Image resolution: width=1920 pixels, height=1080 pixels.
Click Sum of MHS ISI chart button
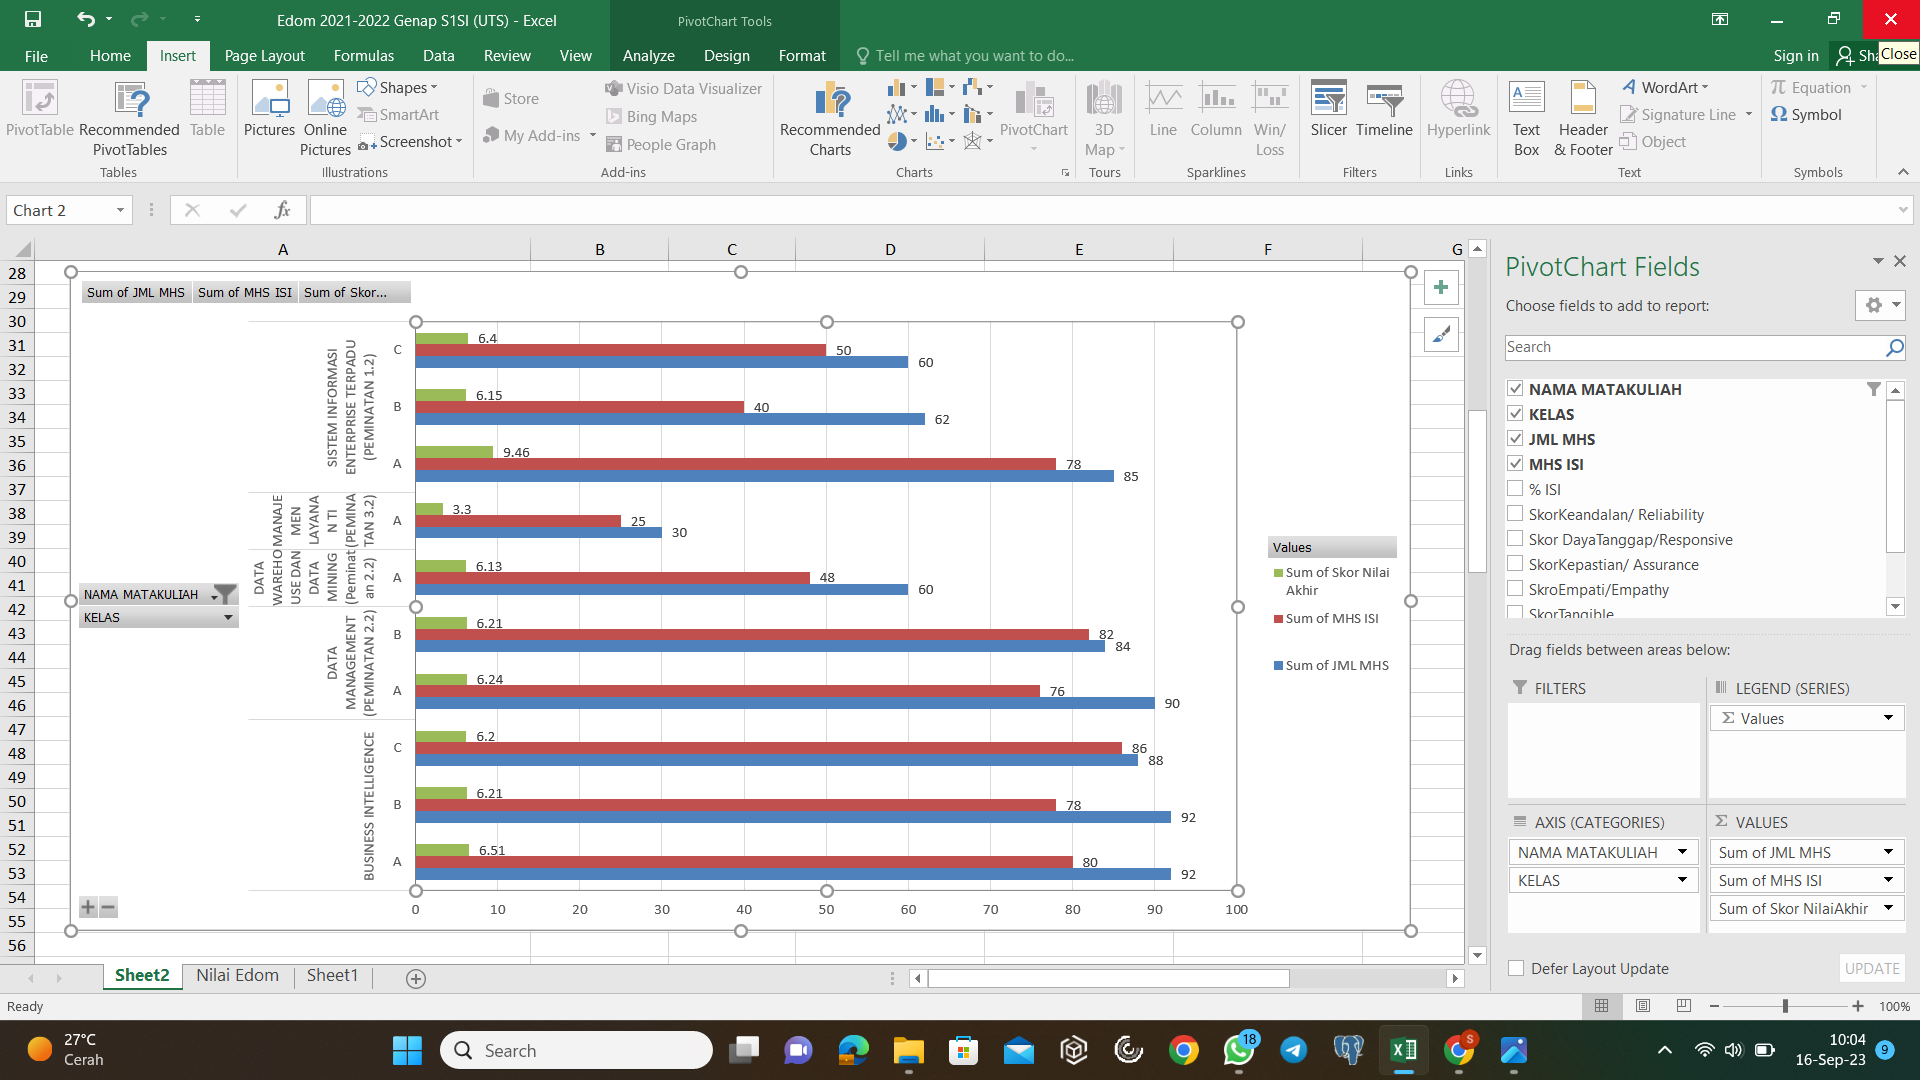[x=245, y=293]
